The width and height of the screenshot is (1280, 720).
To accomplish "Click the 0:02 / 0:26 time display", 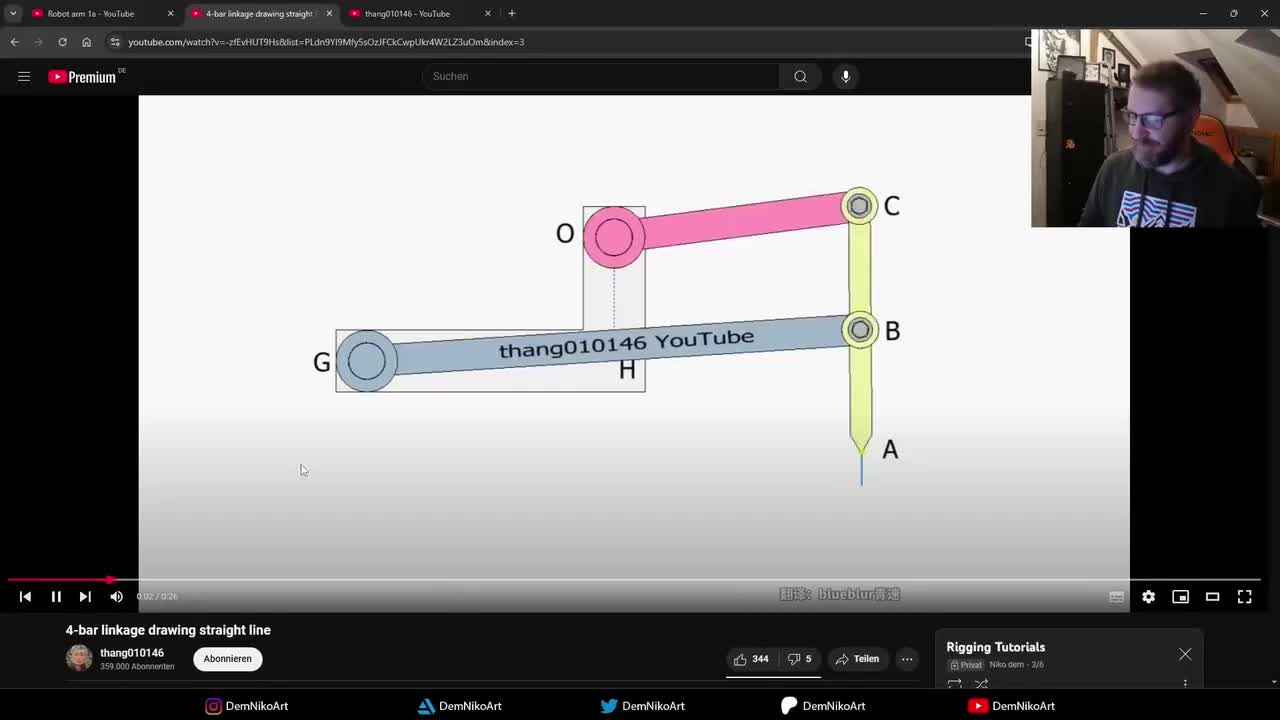I will 157,596.
